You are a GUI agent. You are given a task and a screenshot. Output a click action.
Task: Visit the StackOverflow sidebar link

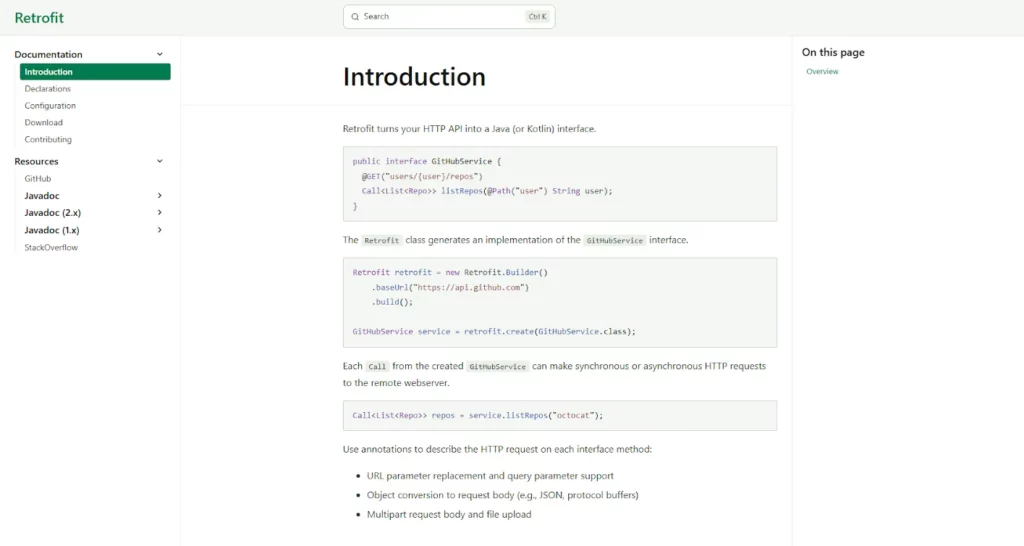(x=51, y=247)
